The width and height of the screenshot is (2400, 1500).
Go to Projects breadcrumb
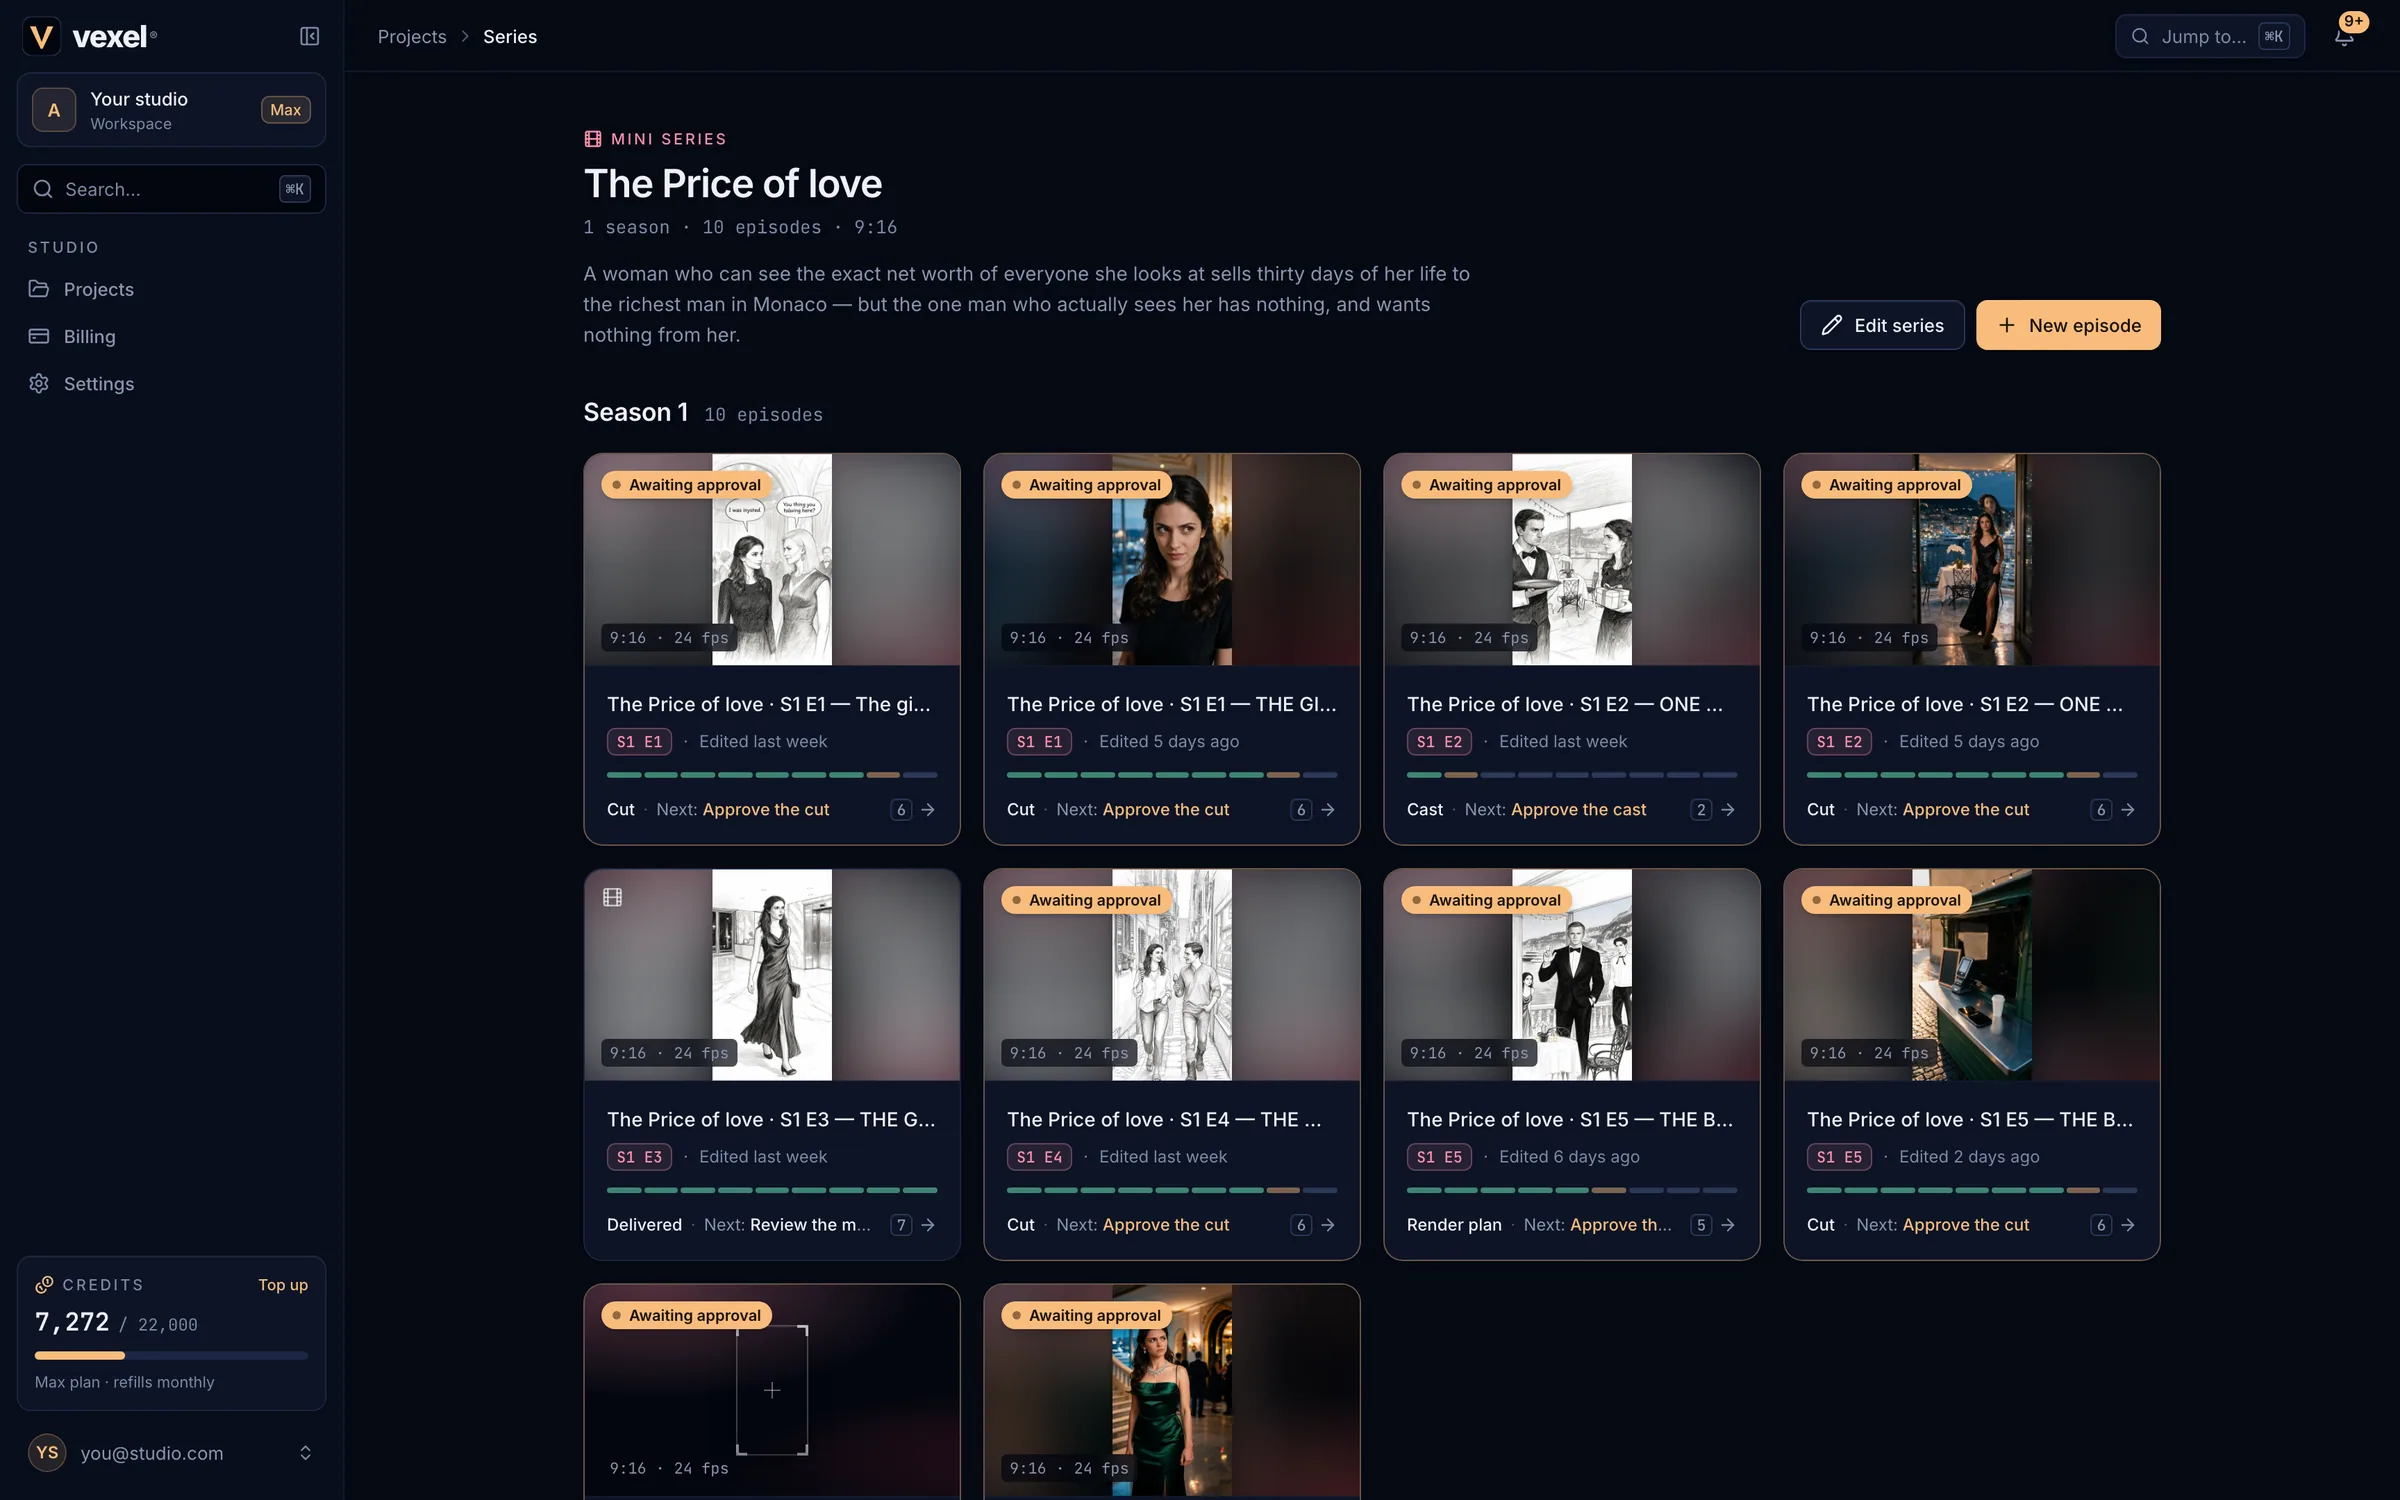coord(412,36)
